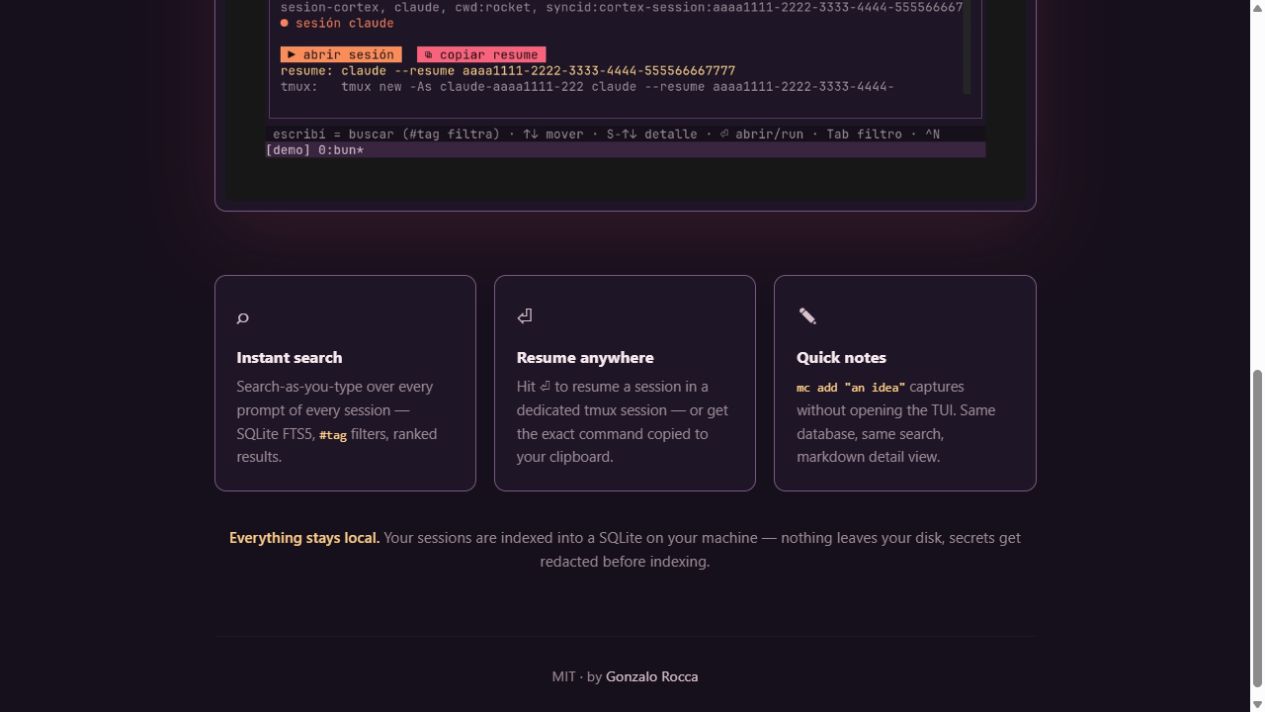Click the 'MIT' license text in footer

pos(564,677)
